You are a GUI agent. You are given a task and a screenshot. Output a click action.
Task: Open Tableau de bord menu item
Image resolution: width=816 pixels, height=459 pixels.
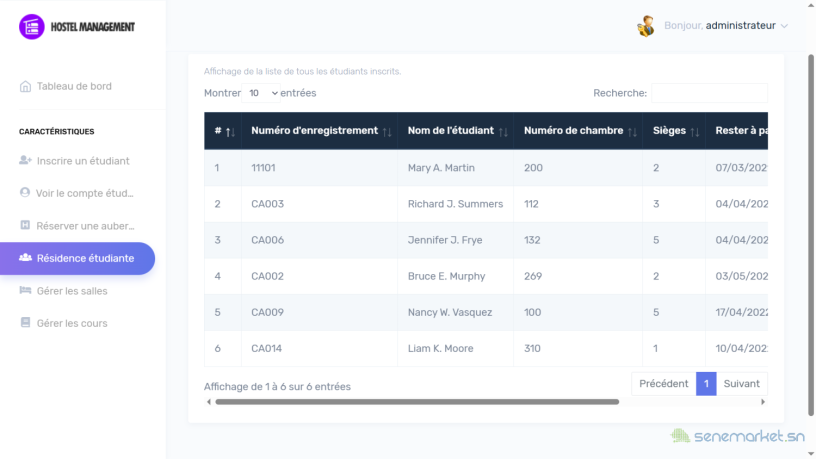[x=74, y=86]
